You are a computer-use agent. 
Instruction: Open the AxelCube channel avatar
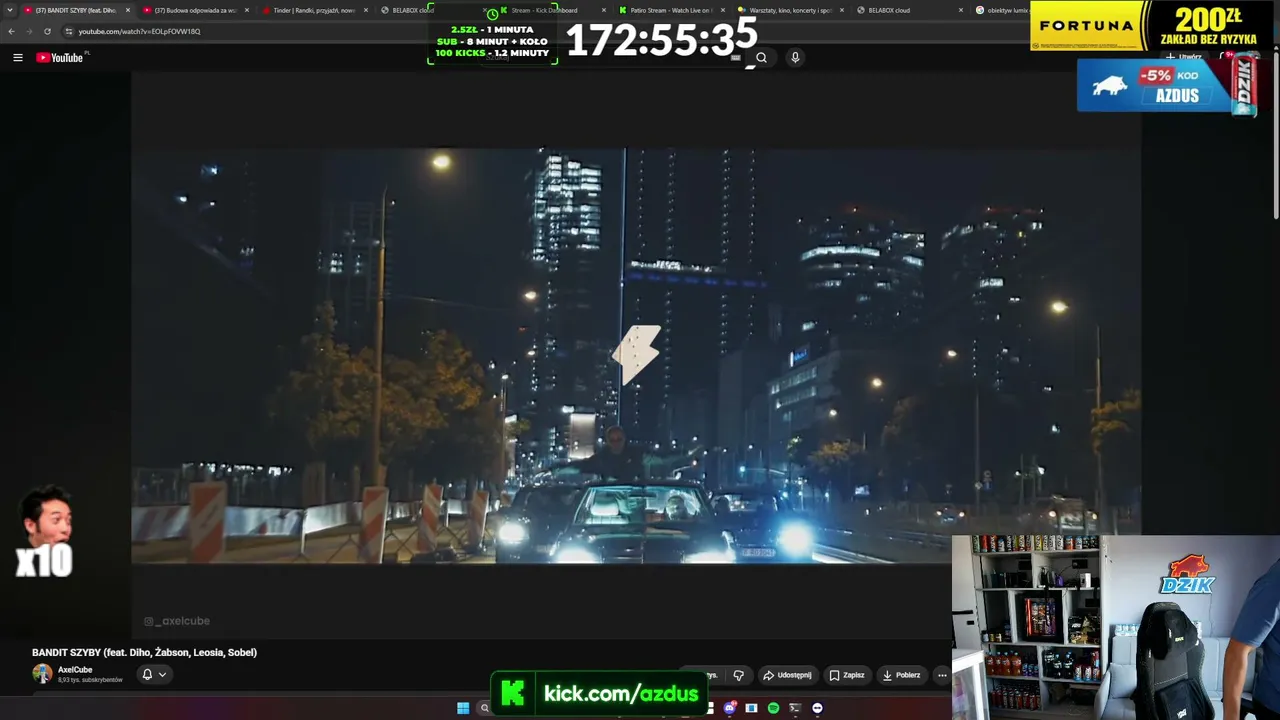(x=42, y=674)
